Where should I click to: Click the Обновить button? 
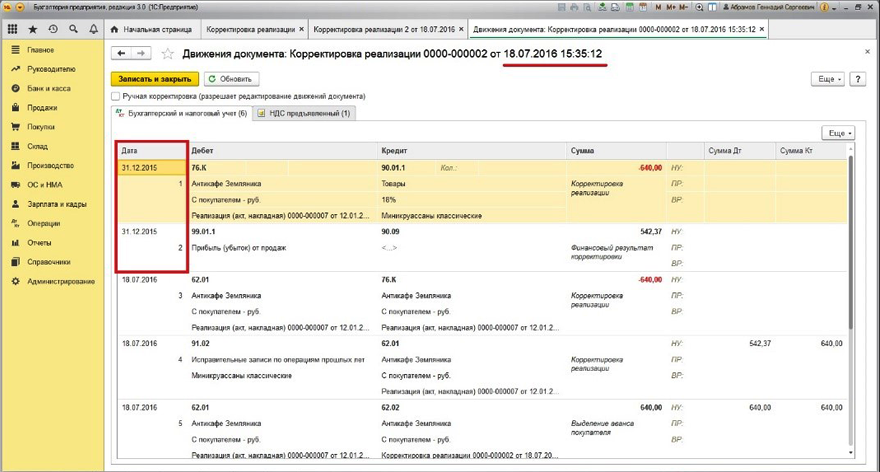coord(231,78)
